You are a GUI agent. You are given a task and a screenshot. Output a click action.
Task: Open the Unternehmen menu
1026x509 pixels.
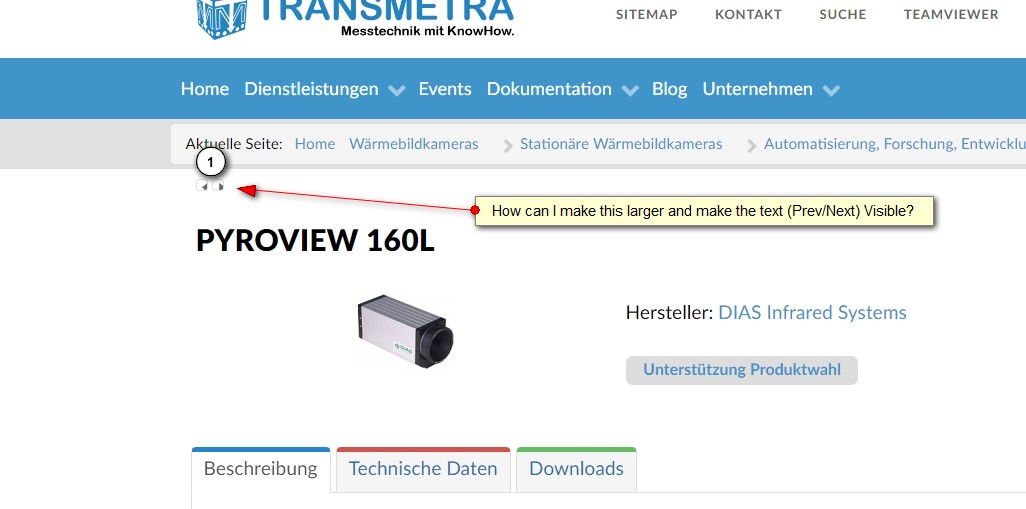pyautogui.click(x=758, y=89)
